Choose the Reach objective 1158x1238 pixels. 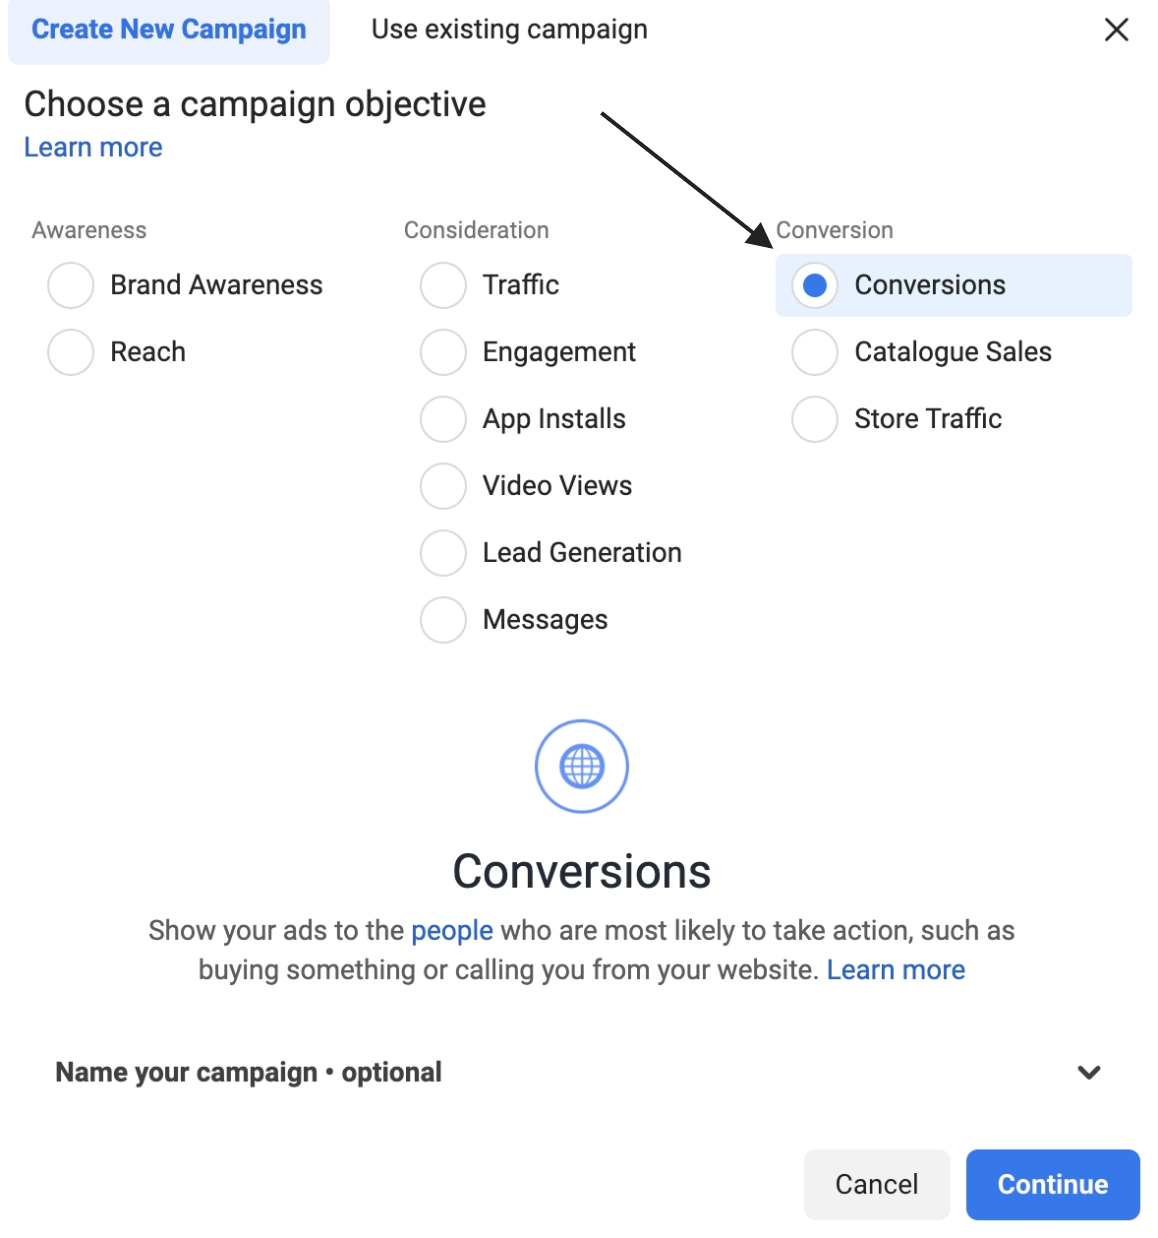pyautogui.click(x=71, y=352)
